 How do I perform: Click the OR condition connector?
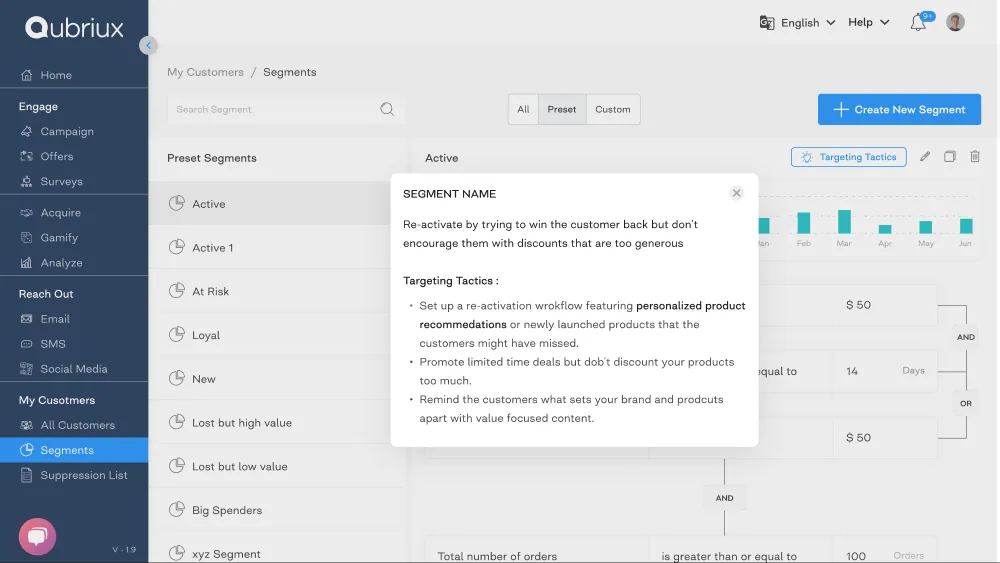(x=966, y=404)
